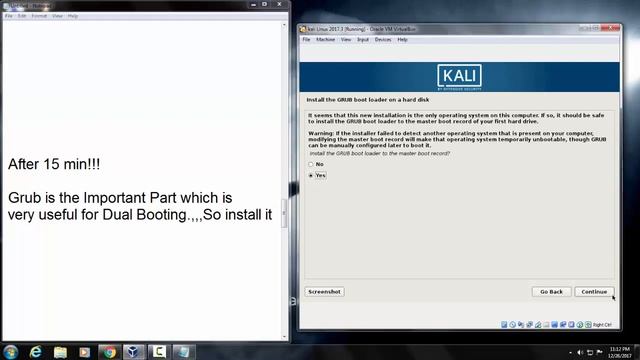Image resolution: width=640 pixels, height=360 pixels.
Task: Click Notepad scrollbar up arrow
Action: (x=284, y=25)
